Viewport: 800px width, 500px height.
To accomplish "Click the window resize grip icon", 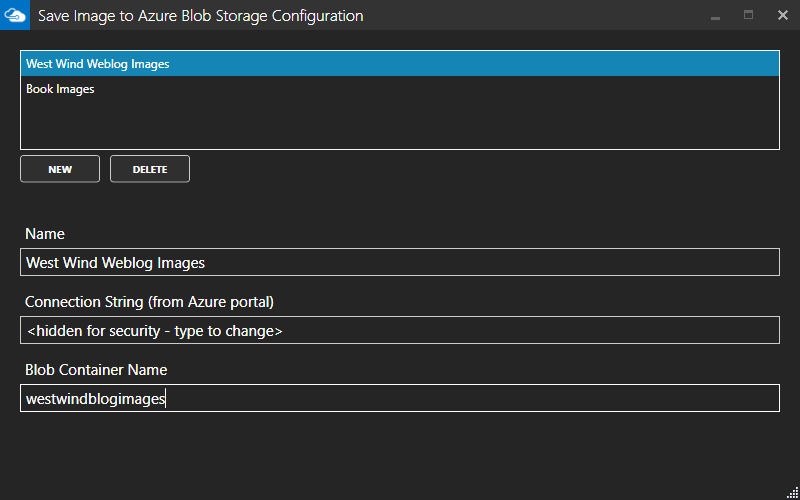I will pos(792,493).
